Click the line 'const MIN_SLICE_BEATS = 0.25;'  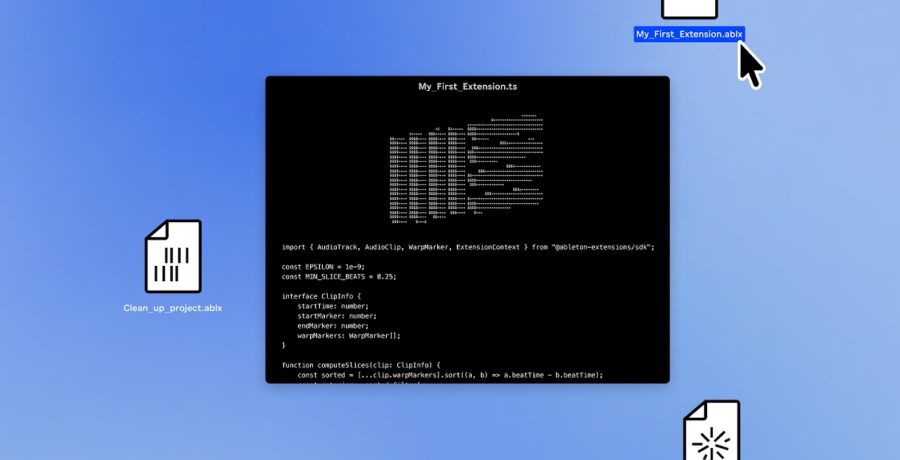339,277
